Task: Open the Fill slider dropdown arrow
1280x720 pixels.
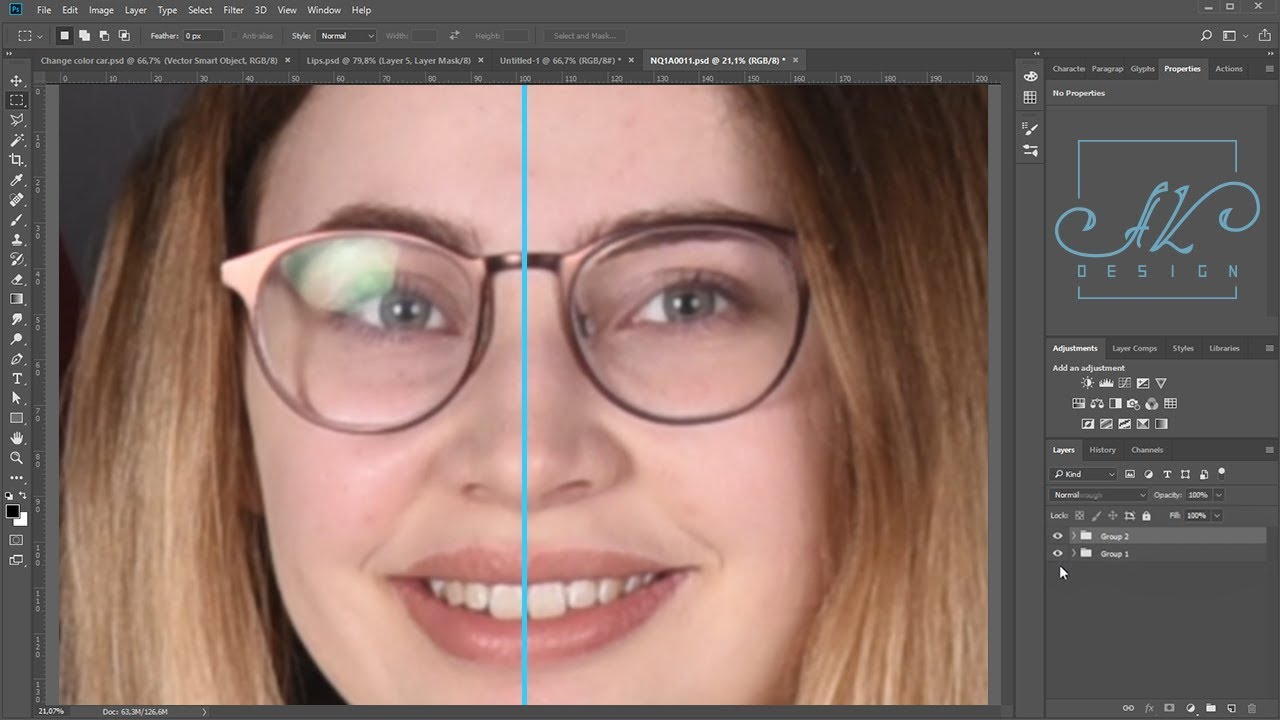Action: tap(1217, 516)
